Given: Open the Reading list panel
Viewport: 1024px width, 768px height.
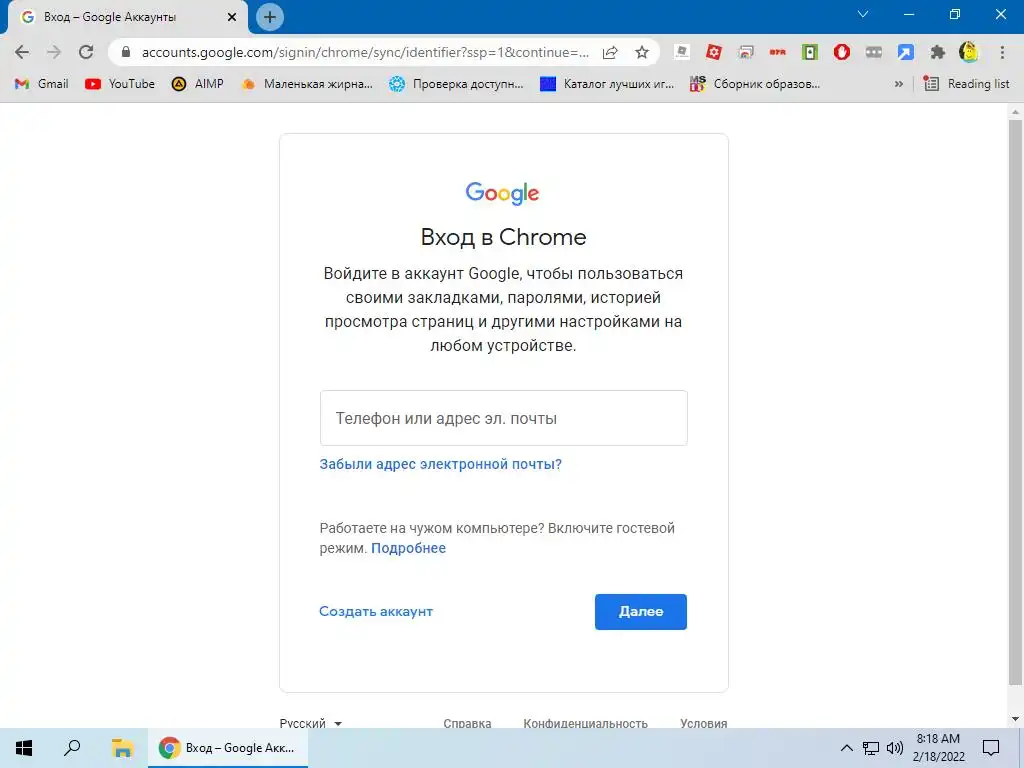Looking at the screenshot, I should tap(967, 84).
